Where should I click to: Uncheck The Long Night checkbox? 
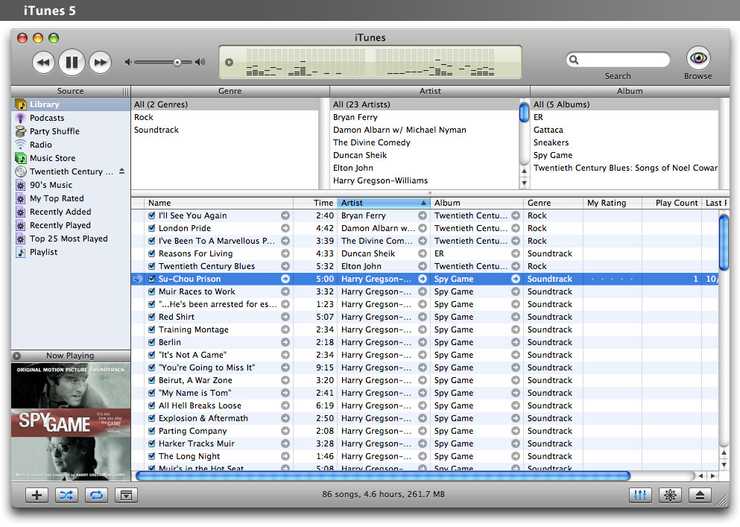point(151,456)
